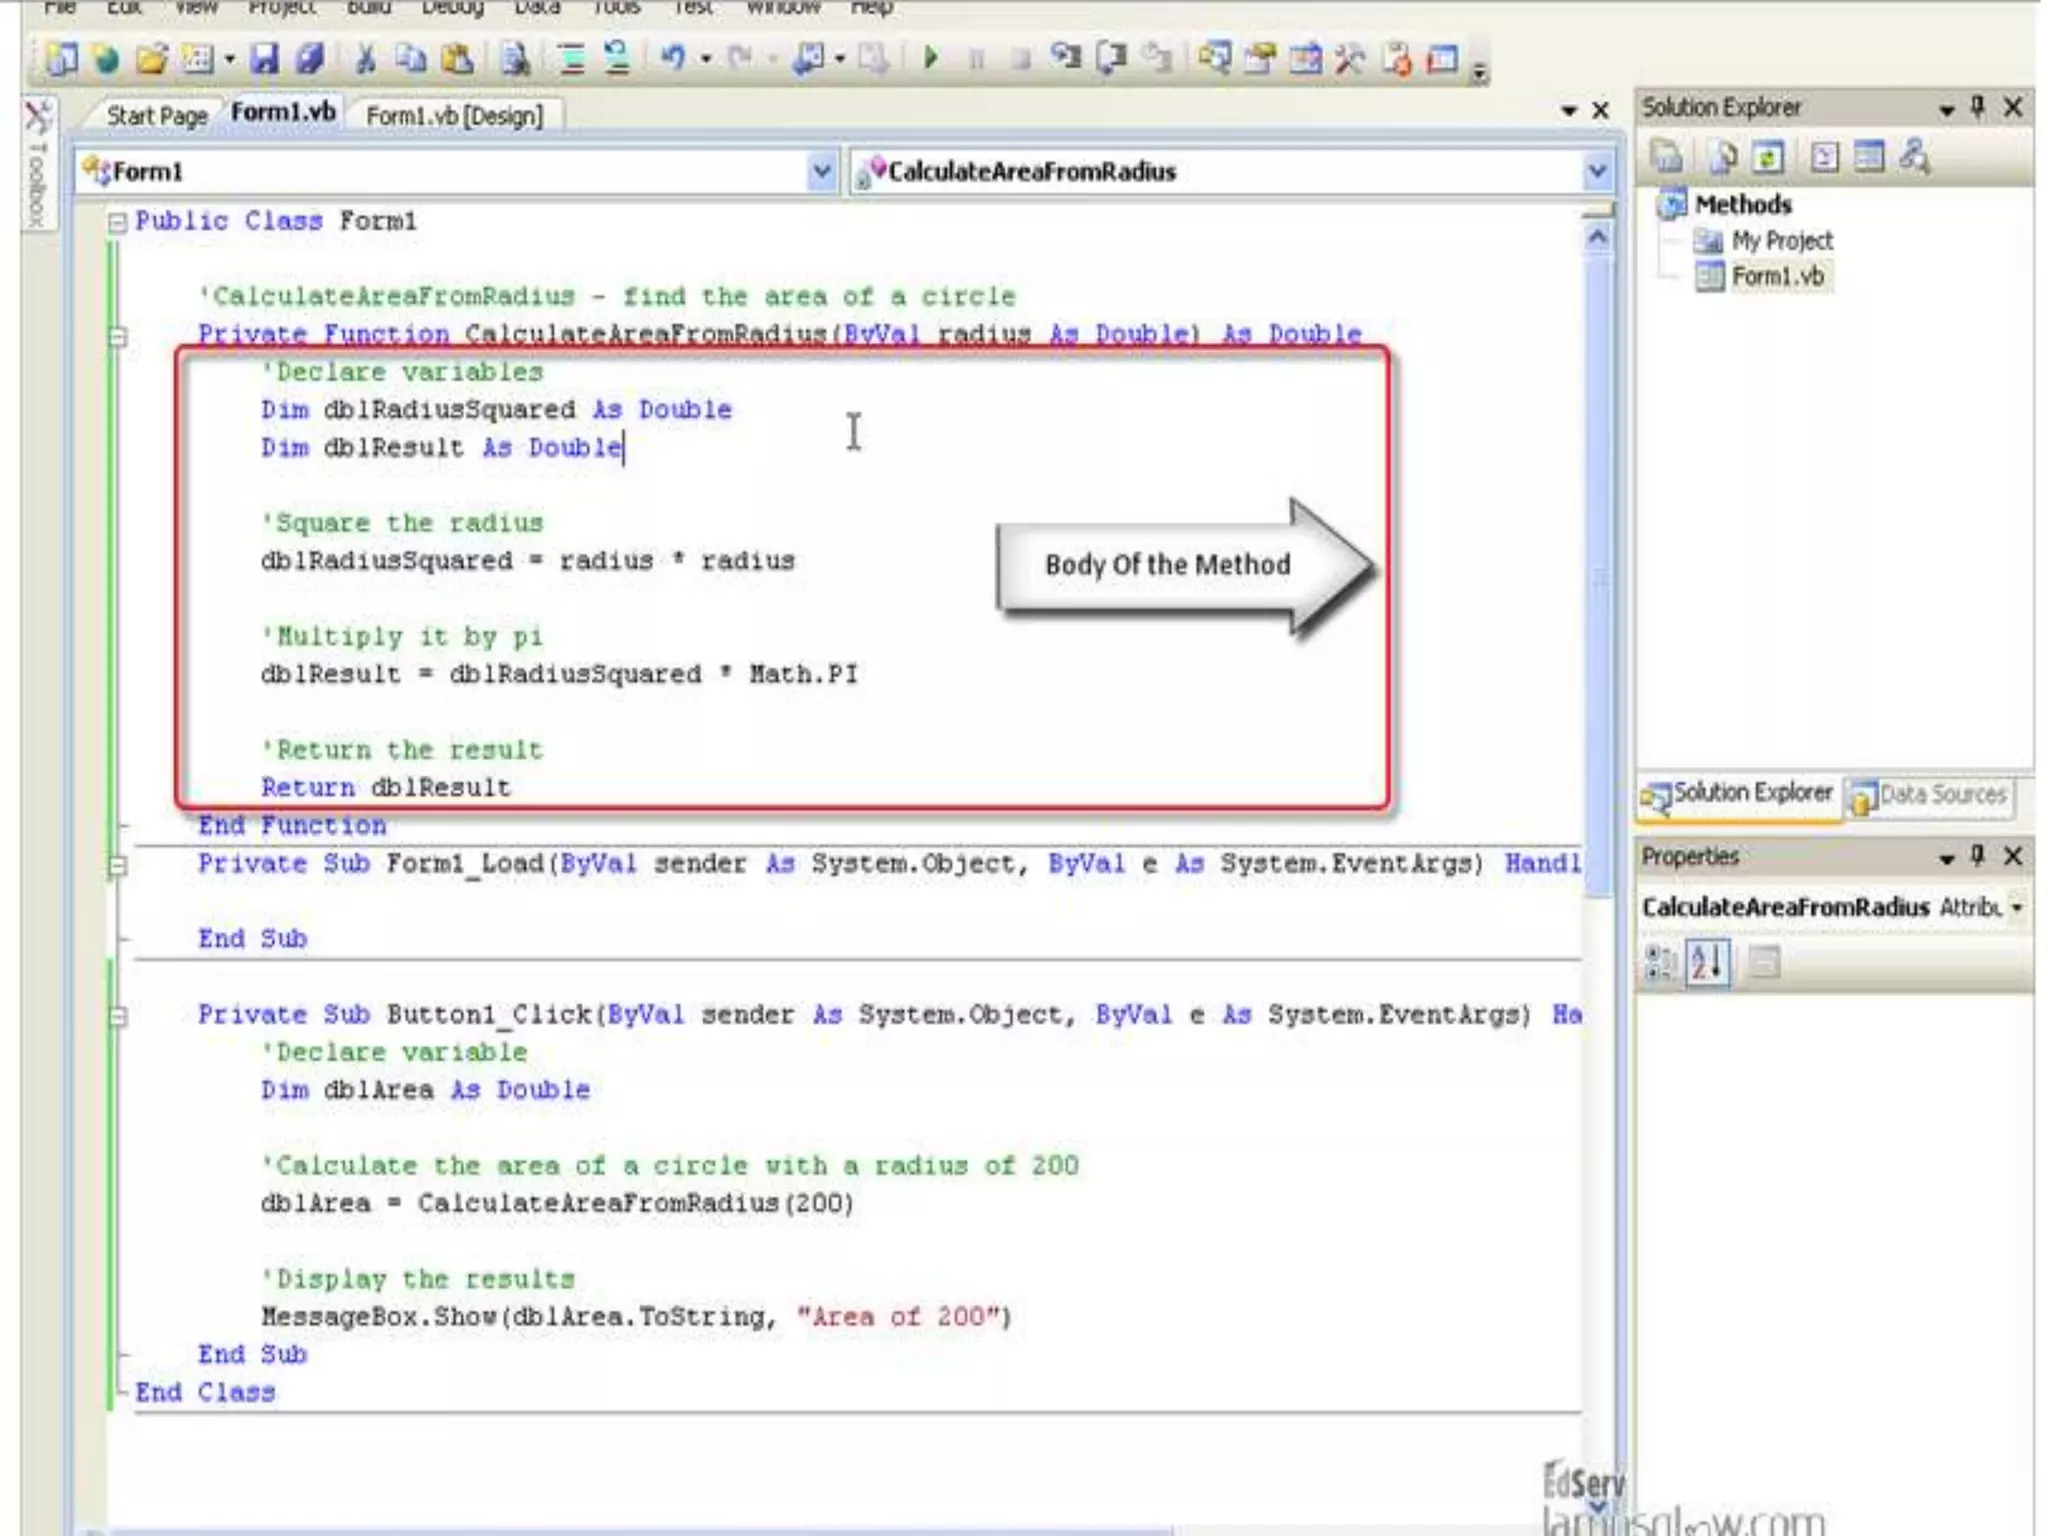Open the Properties object selector dropdown
The width and height of the screenshot is (2048, 1536).
point(2017,908)
